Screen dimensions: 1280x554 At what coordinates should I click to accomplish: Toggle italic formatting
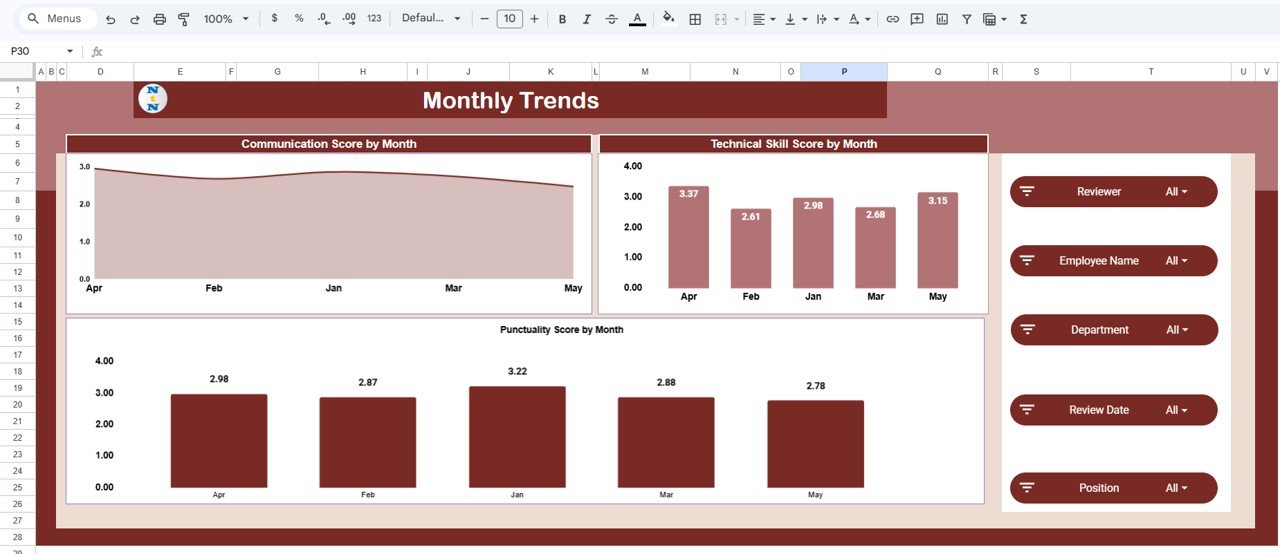(586, 19)
